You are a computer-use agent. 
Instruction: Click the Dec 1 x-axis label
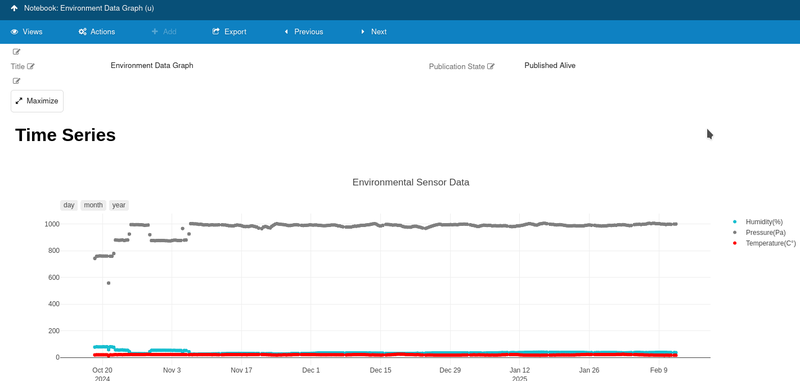point(311,370)
